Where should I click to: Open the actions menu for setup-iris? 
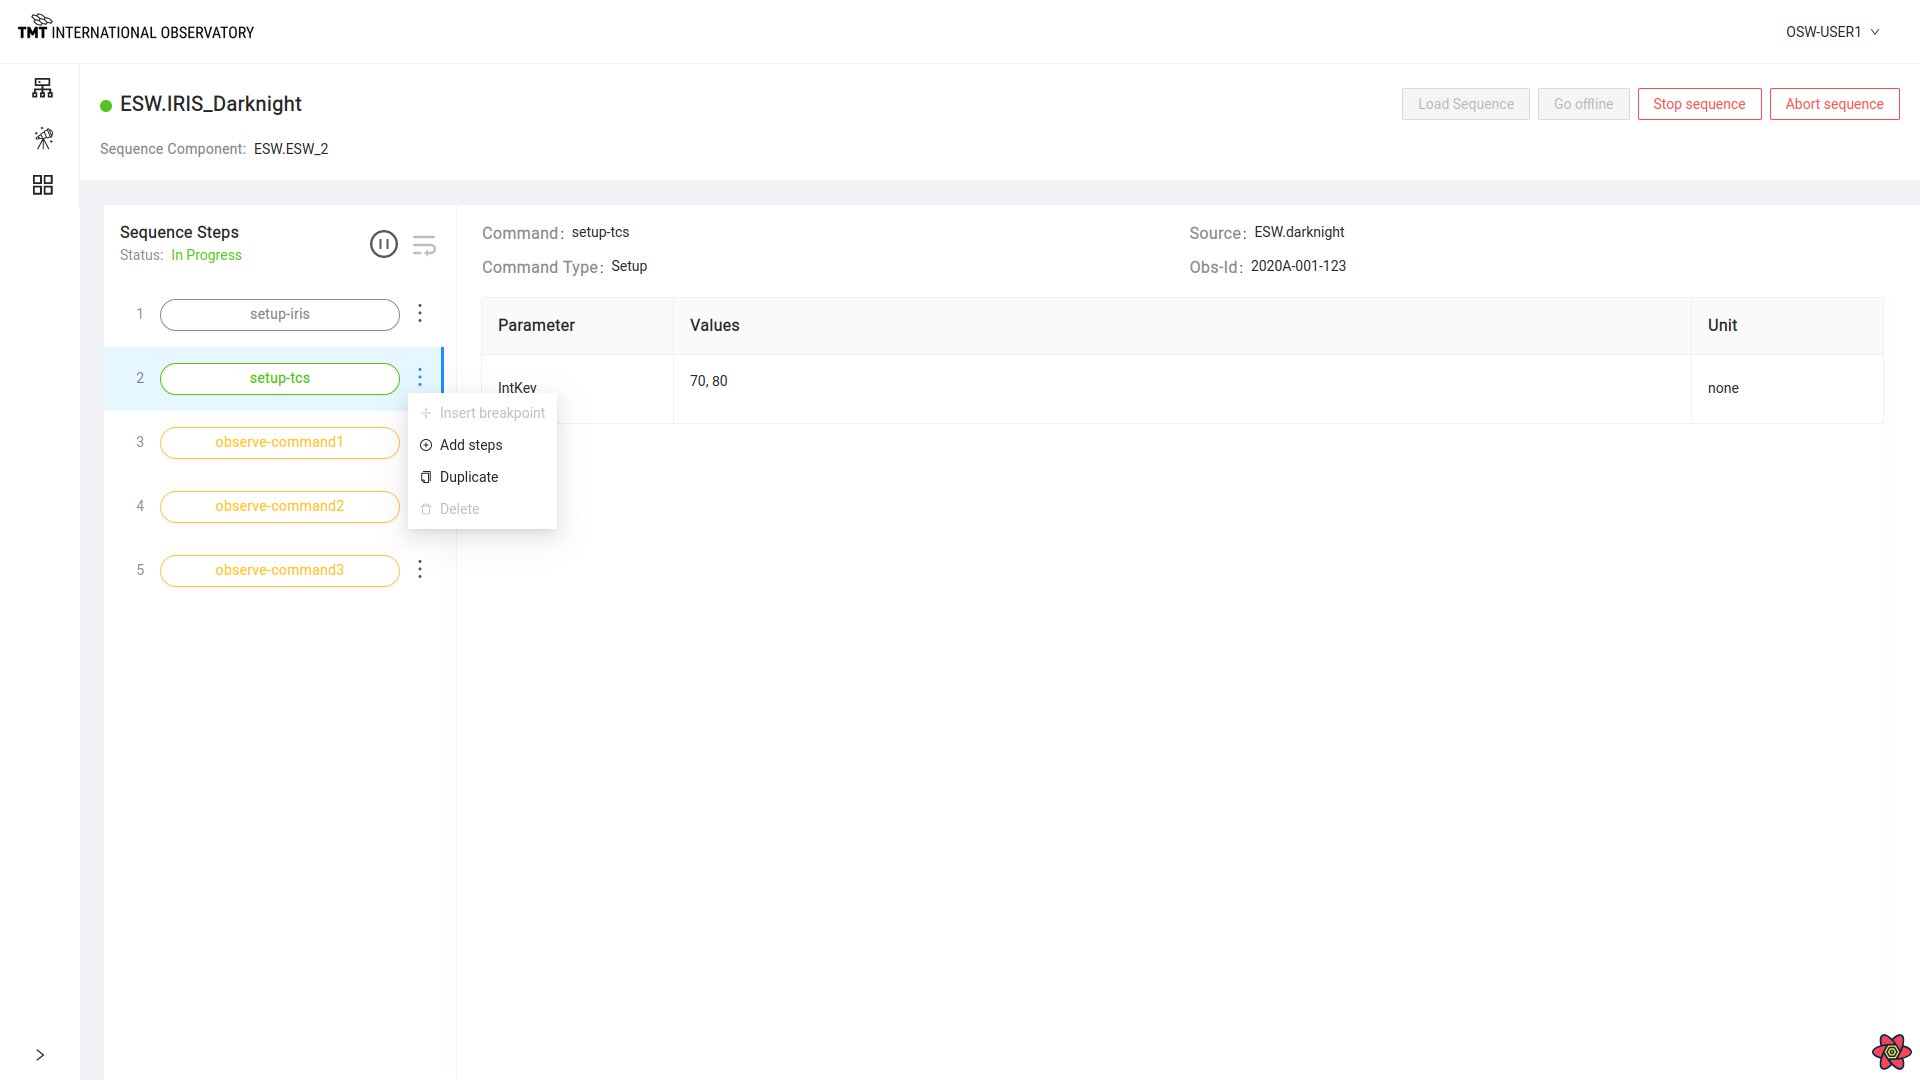coord(420,313)
